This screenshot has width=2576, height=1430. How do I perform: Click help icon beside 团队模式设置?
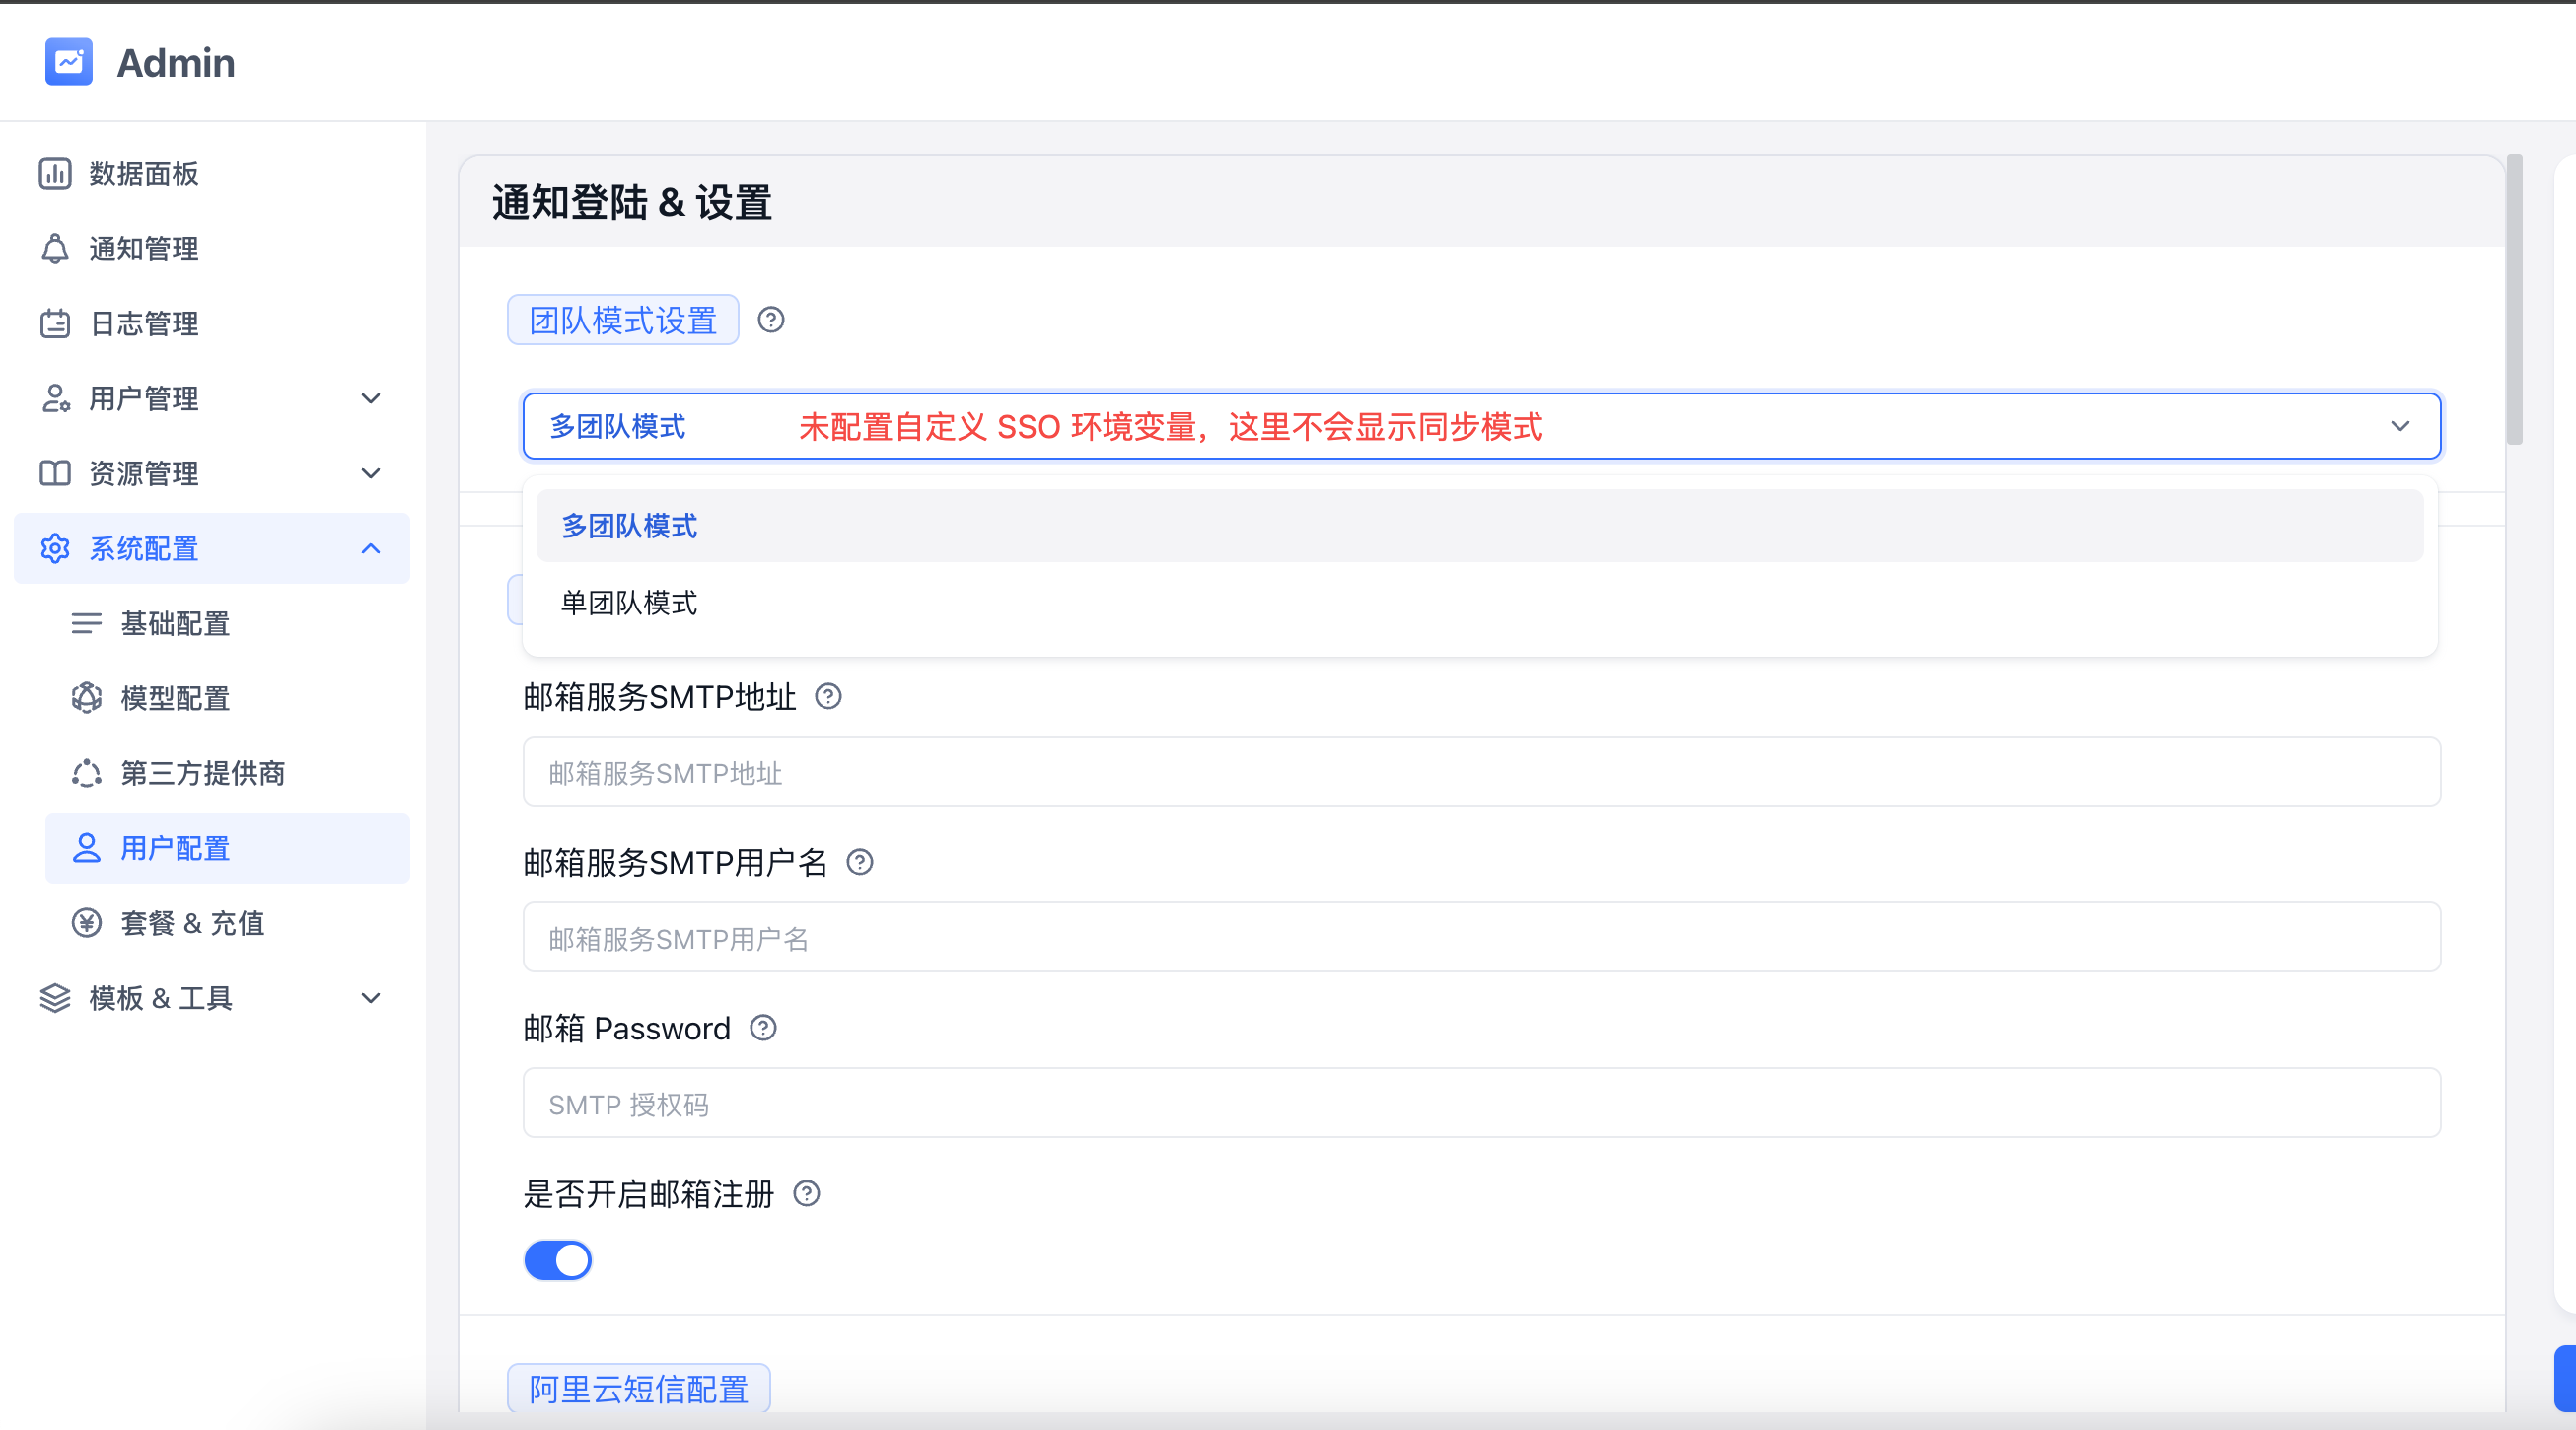pyautogui.click(x=770, y=320)
